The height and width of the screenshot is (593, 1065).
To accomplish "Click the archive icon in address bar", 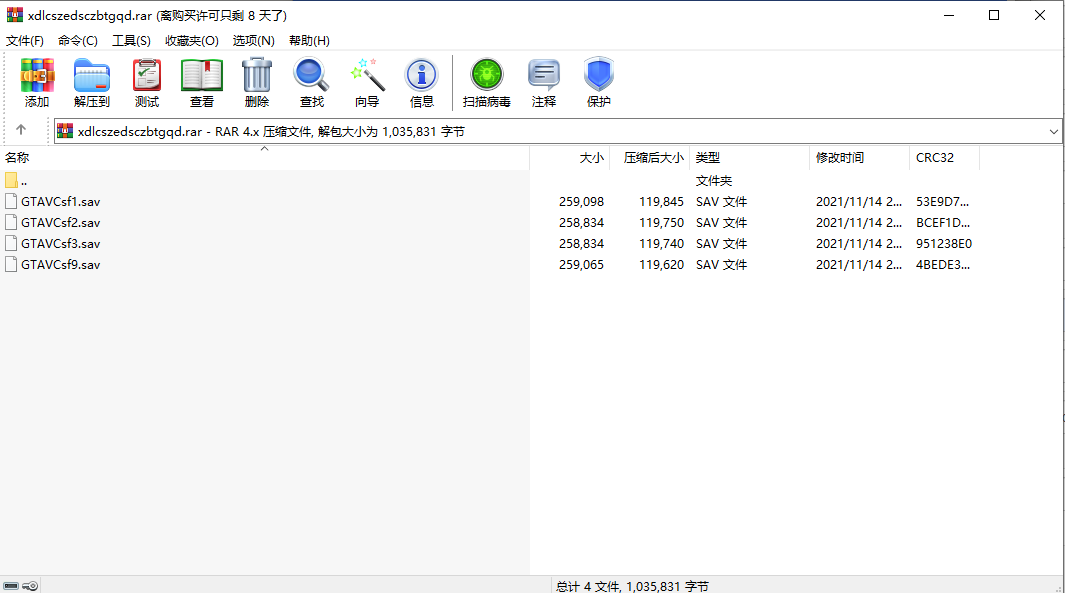I will coord(65,131).
